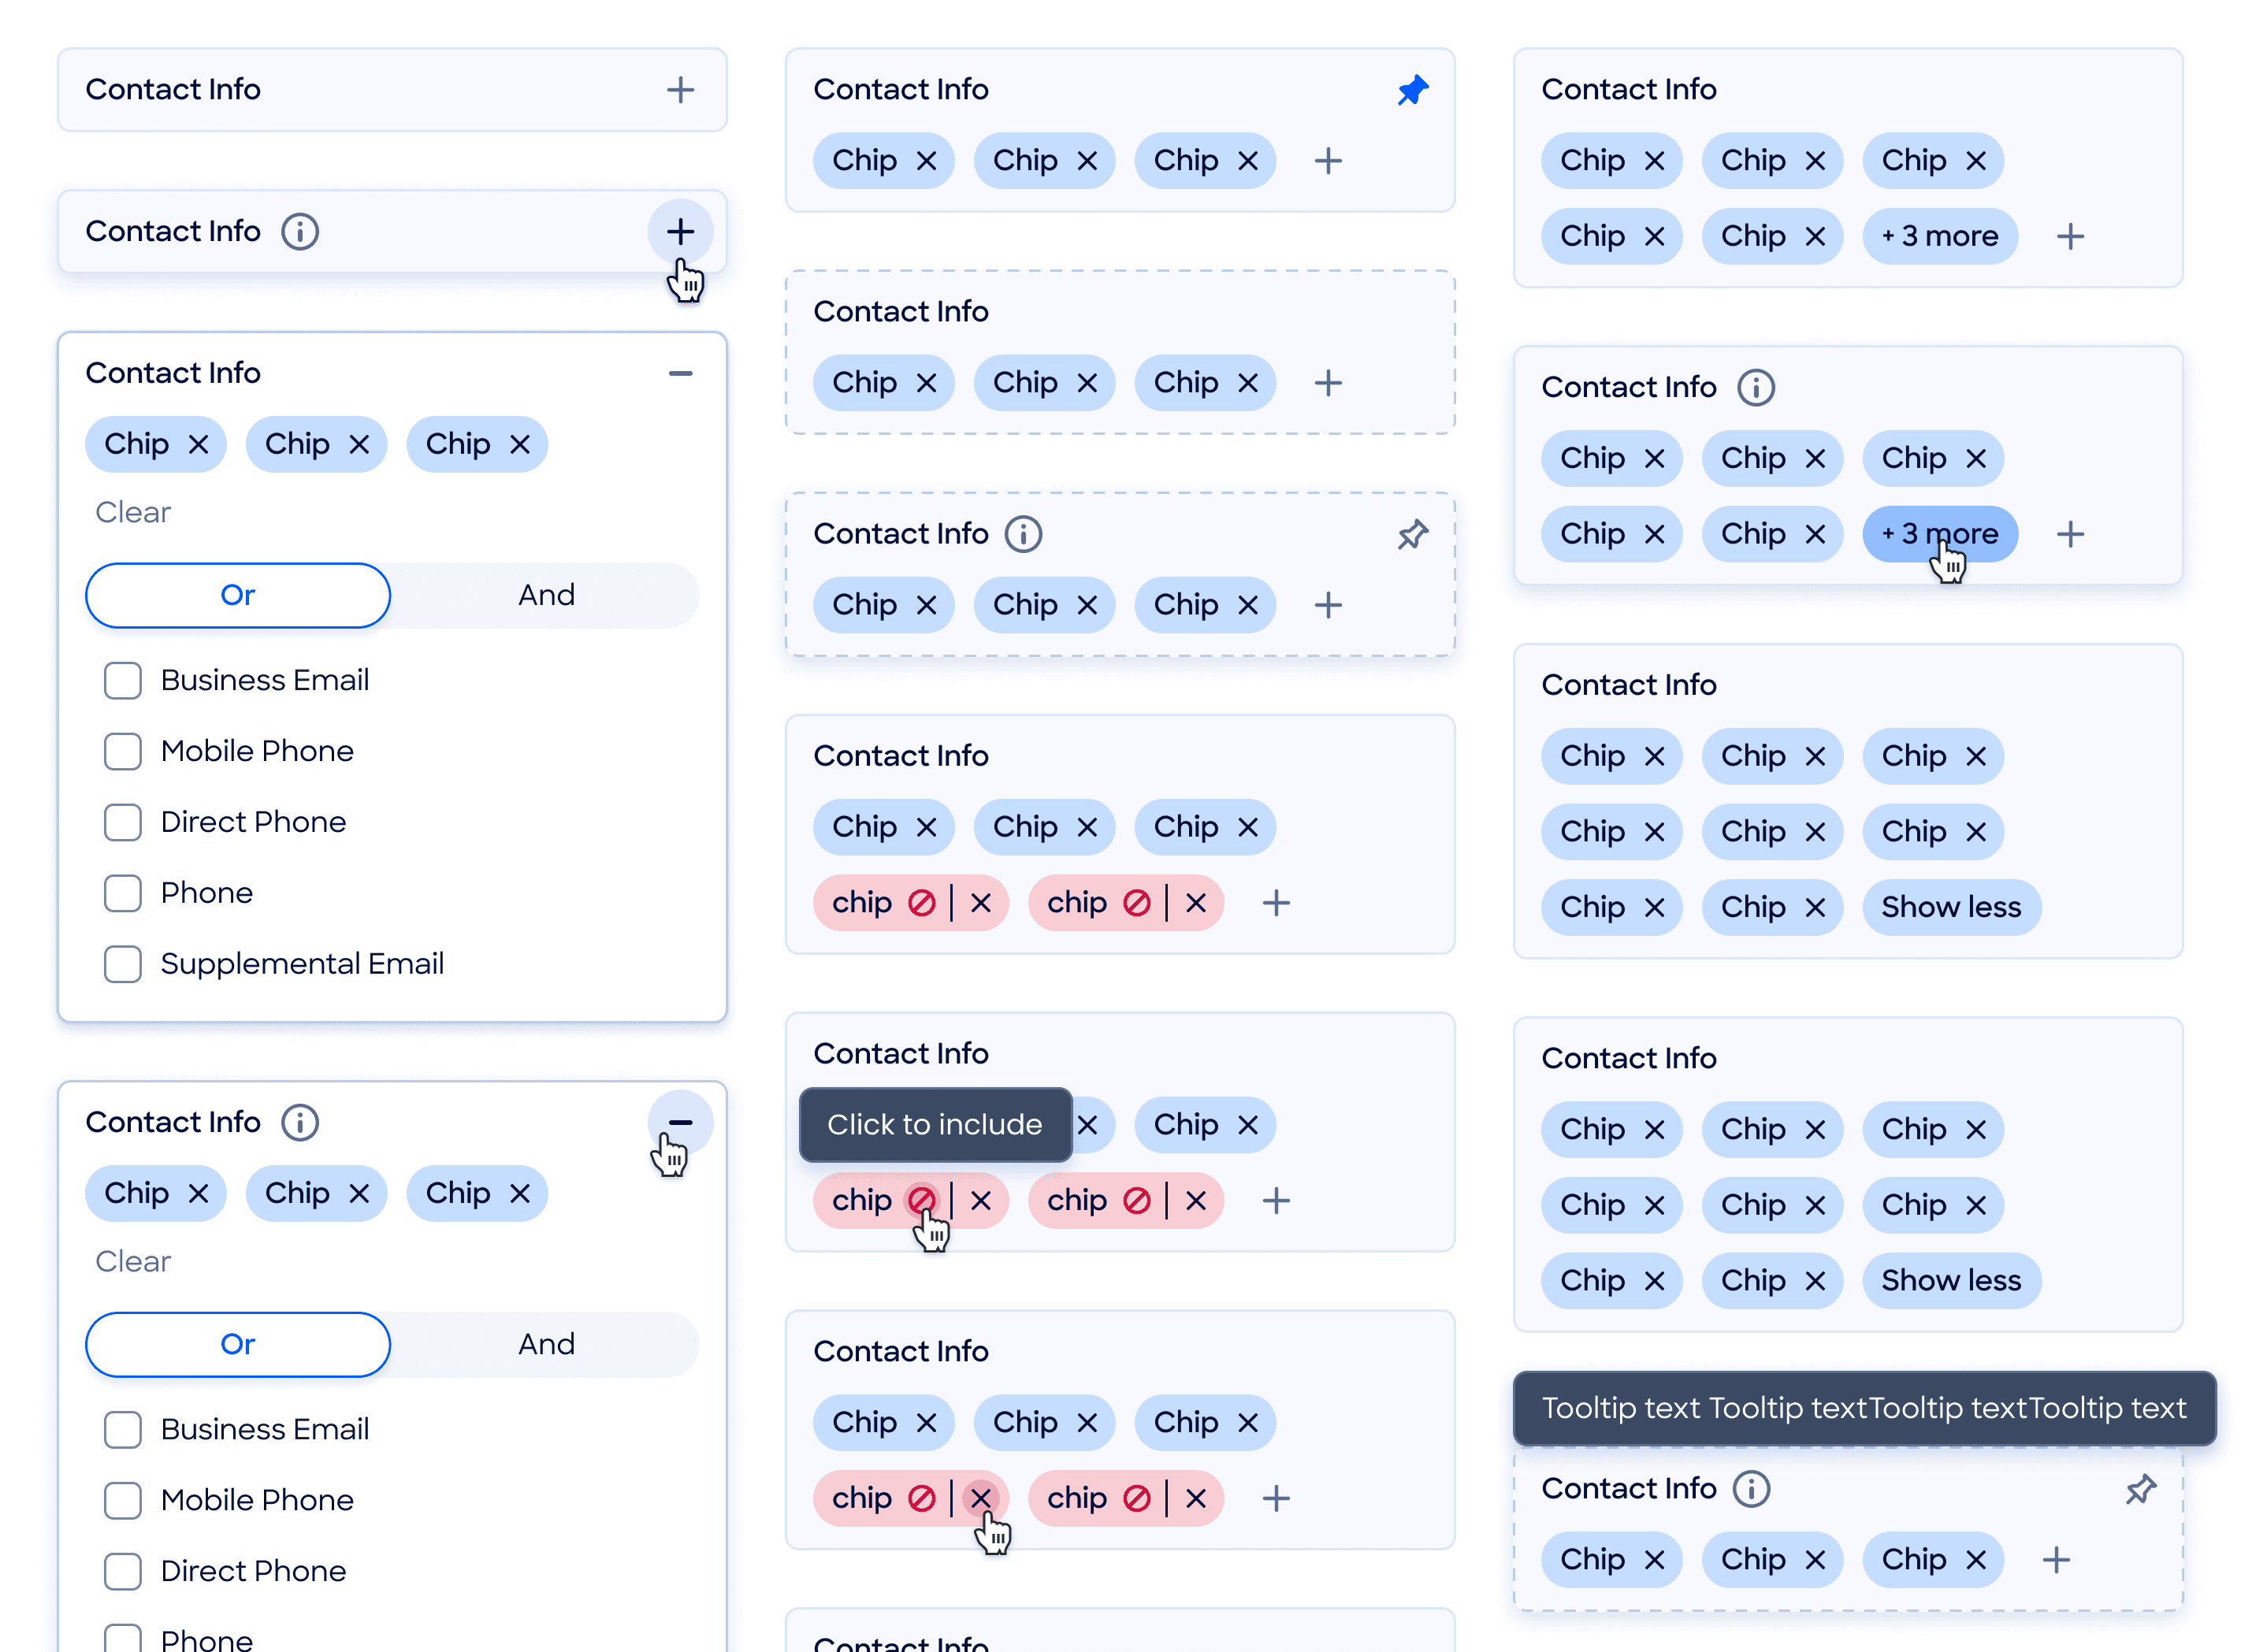The height and width of the screenshot is (1652, 2241).
Task: Click Clear link in first expanded panel
Action: (x=133, y=512)
